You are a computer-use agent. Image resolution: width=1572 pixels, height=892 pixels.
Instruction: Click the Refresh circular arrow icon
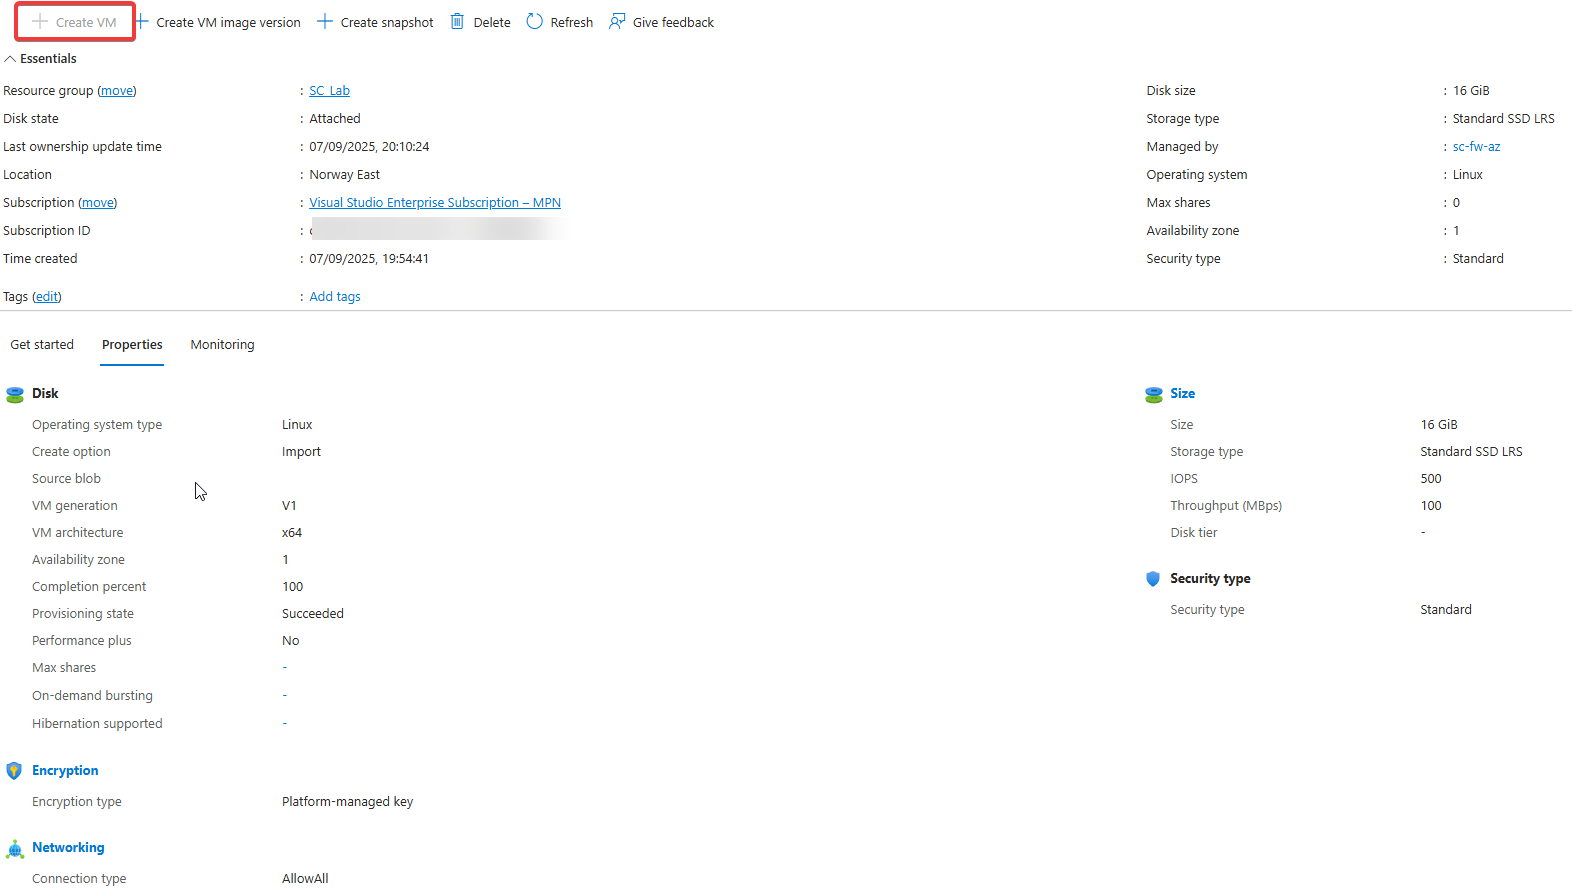pos(535,22)
